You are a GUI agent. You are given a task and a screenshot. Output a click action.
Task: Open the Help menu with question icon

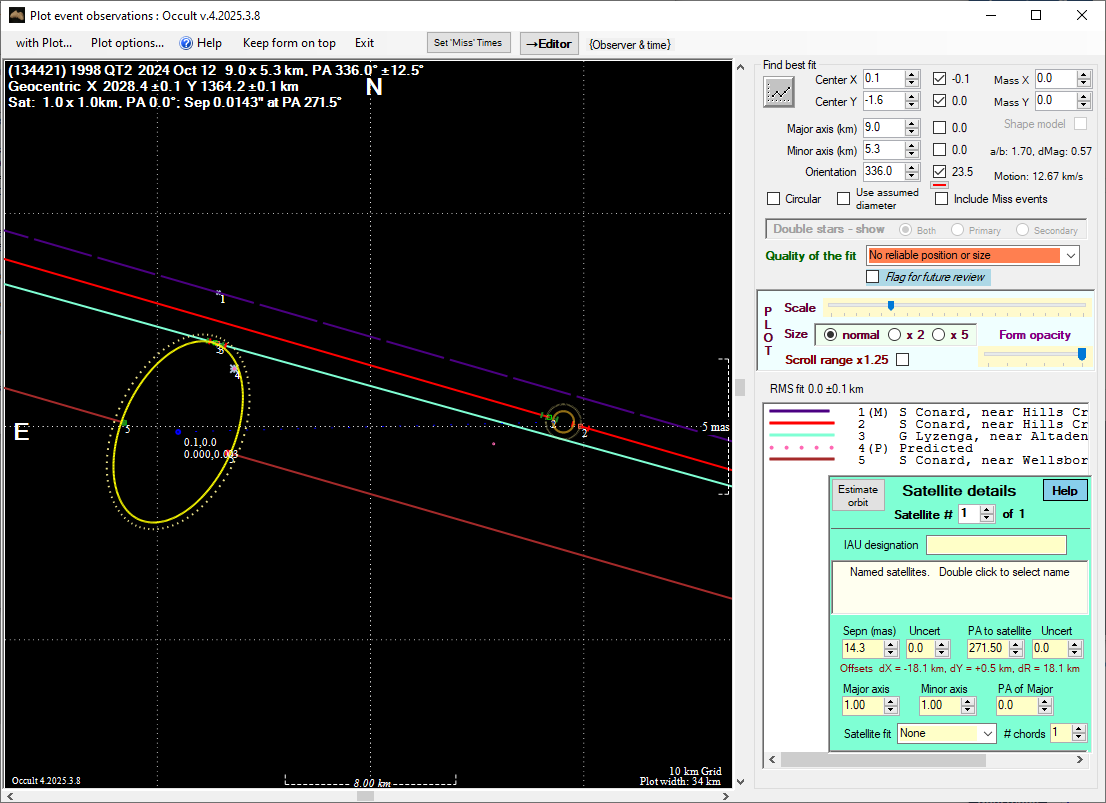pyautogui.click(x=201, y=43)
